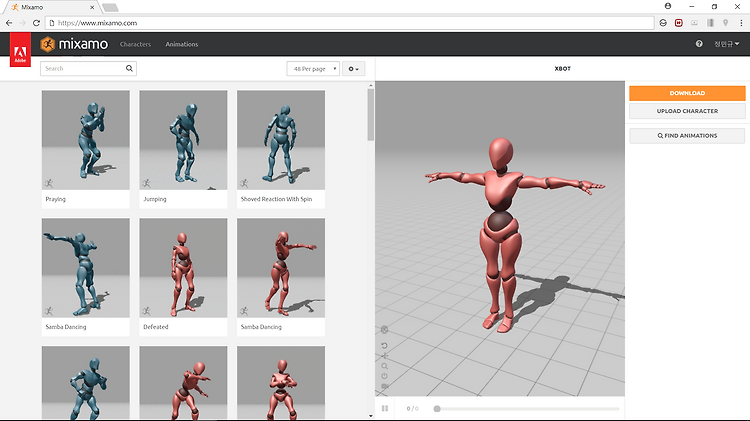Open the 48 Per page dropdown

313,68
